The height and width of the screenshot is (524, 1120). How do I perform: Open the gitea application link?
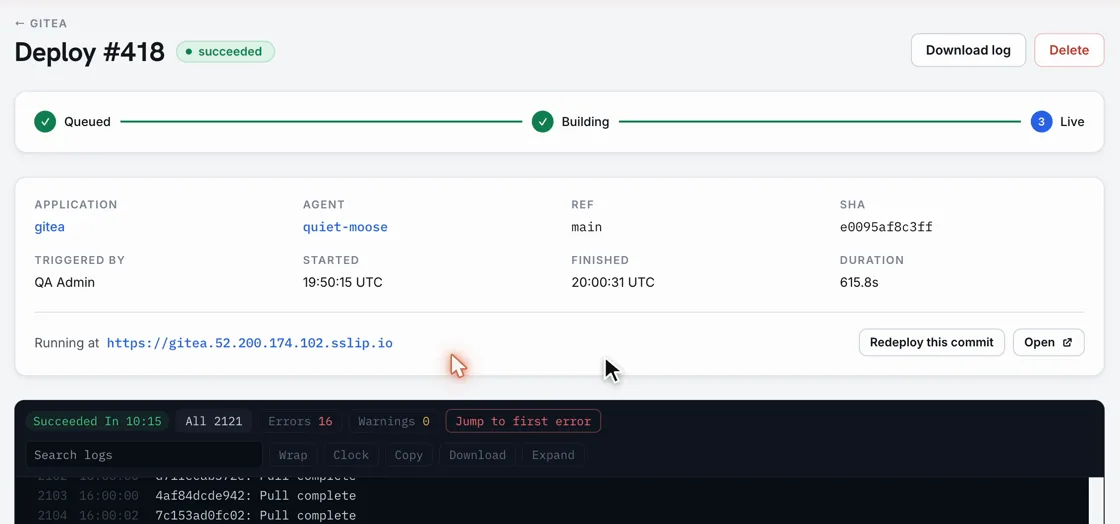[49, 227]
